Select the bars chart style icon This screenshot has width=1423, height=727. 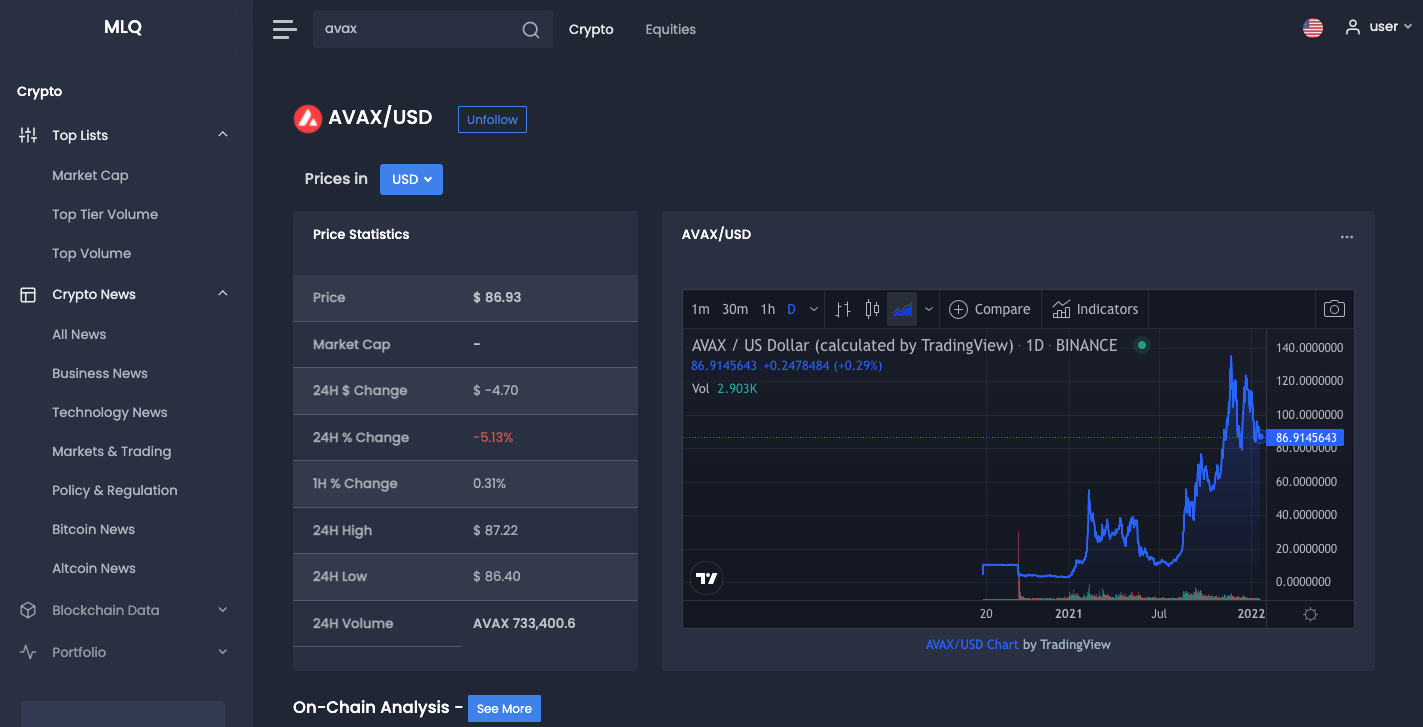pyautogui.click(x=843, y=309)
